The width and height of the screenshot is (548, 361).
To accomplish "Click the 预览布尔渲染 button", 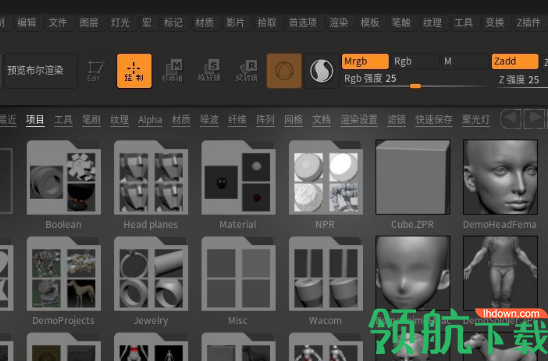I will (40, 71).
